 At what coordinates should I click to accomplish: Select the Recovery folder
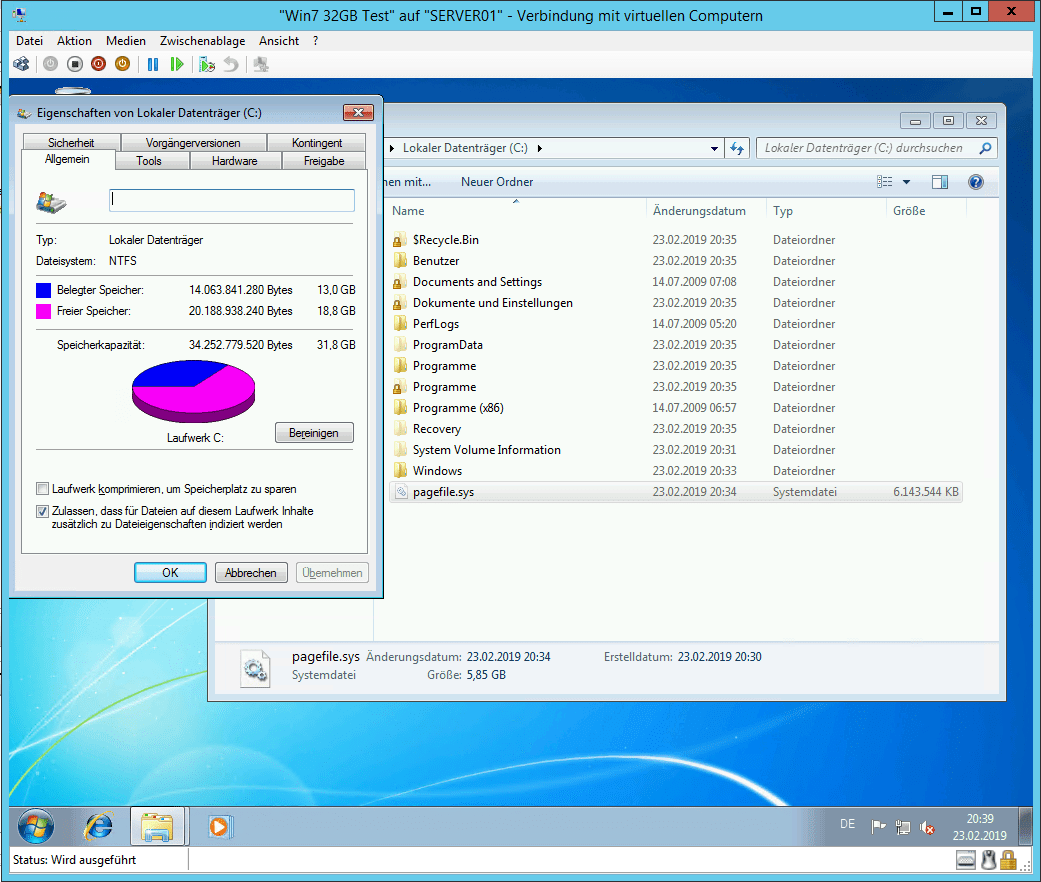(x=436, y=429)
